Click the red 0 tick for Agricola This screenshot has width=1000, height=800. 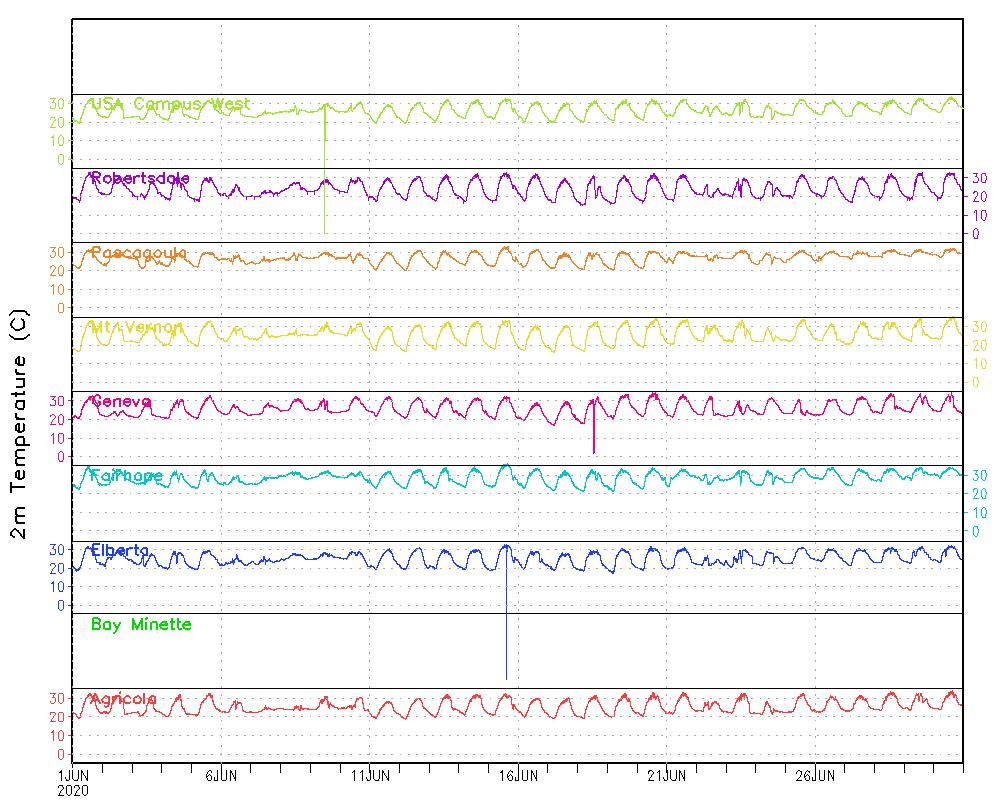click(61, 754)
